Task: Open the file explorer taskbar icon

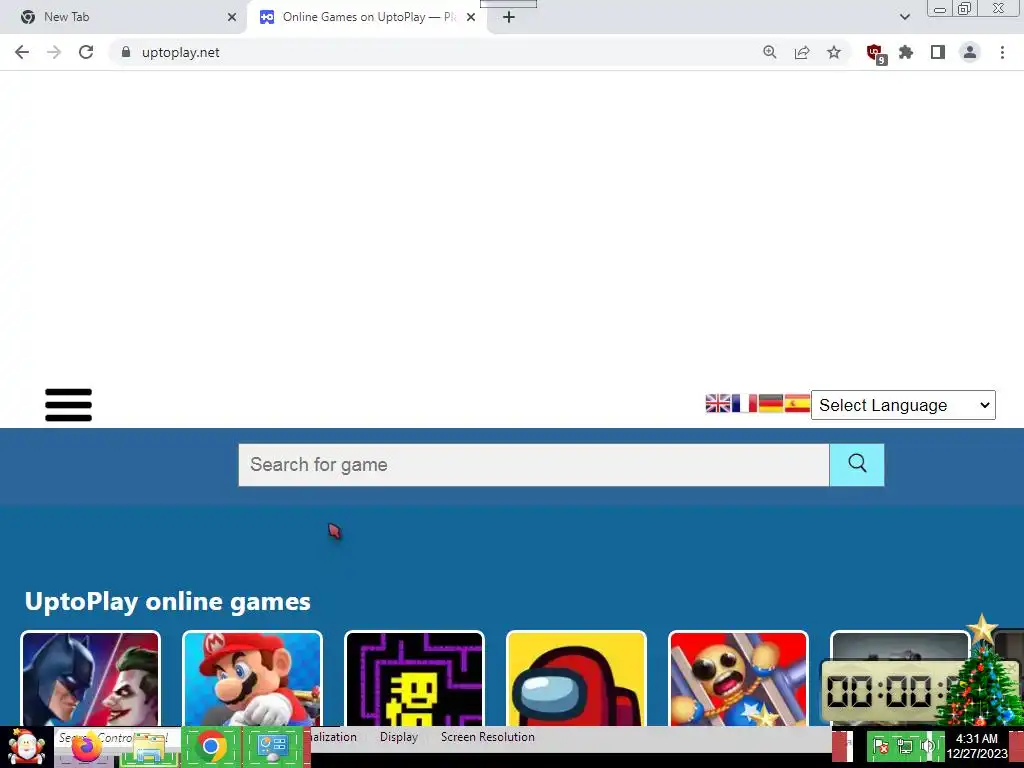Action: (148, 750)
